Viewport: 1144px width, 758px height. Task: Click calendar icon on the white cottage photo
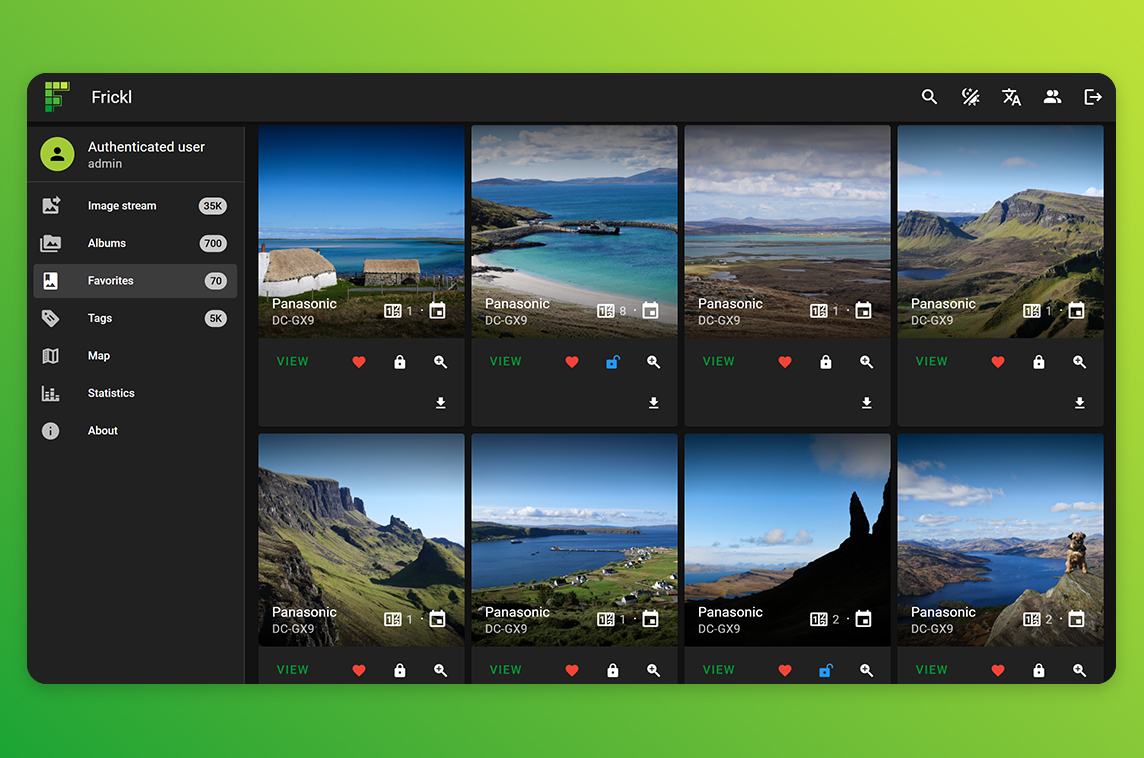[438, 311]
